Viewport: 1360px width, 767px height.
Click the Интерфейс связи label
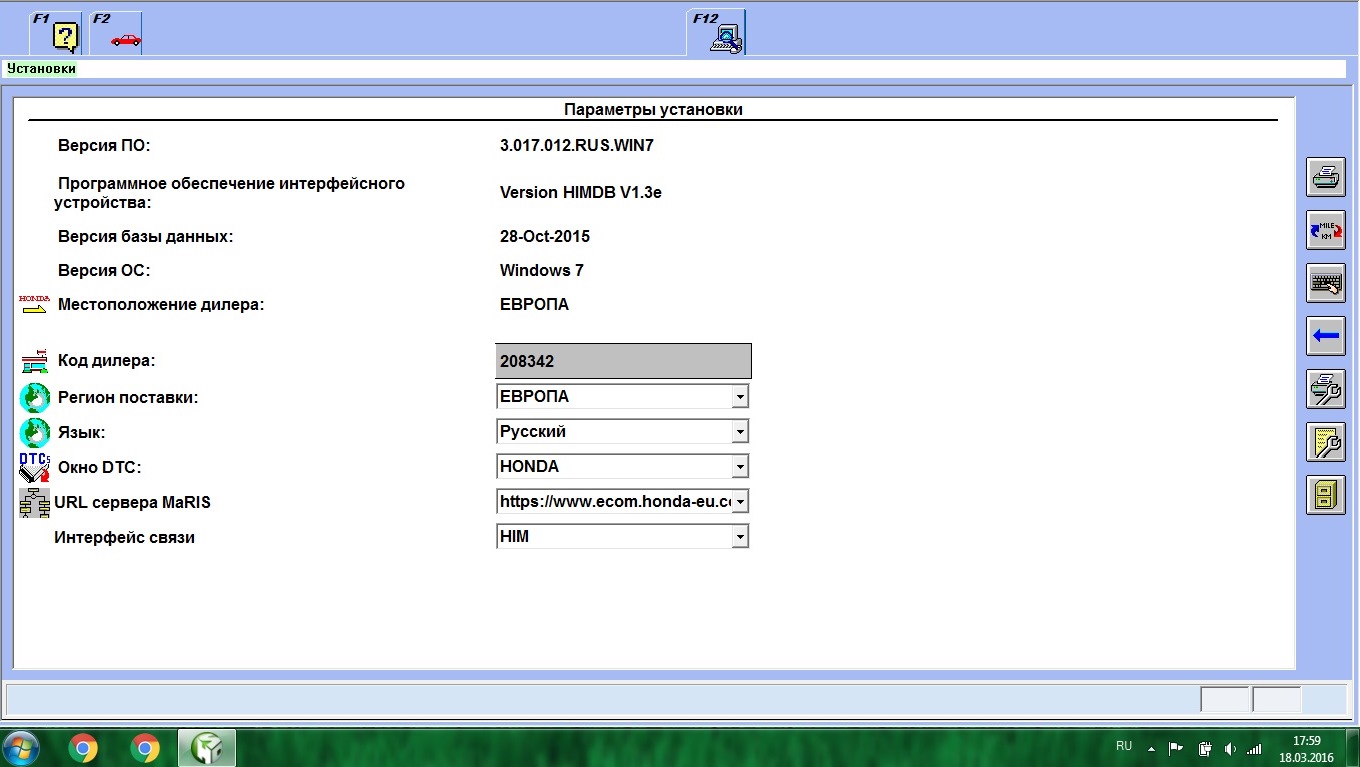[124, 537]
